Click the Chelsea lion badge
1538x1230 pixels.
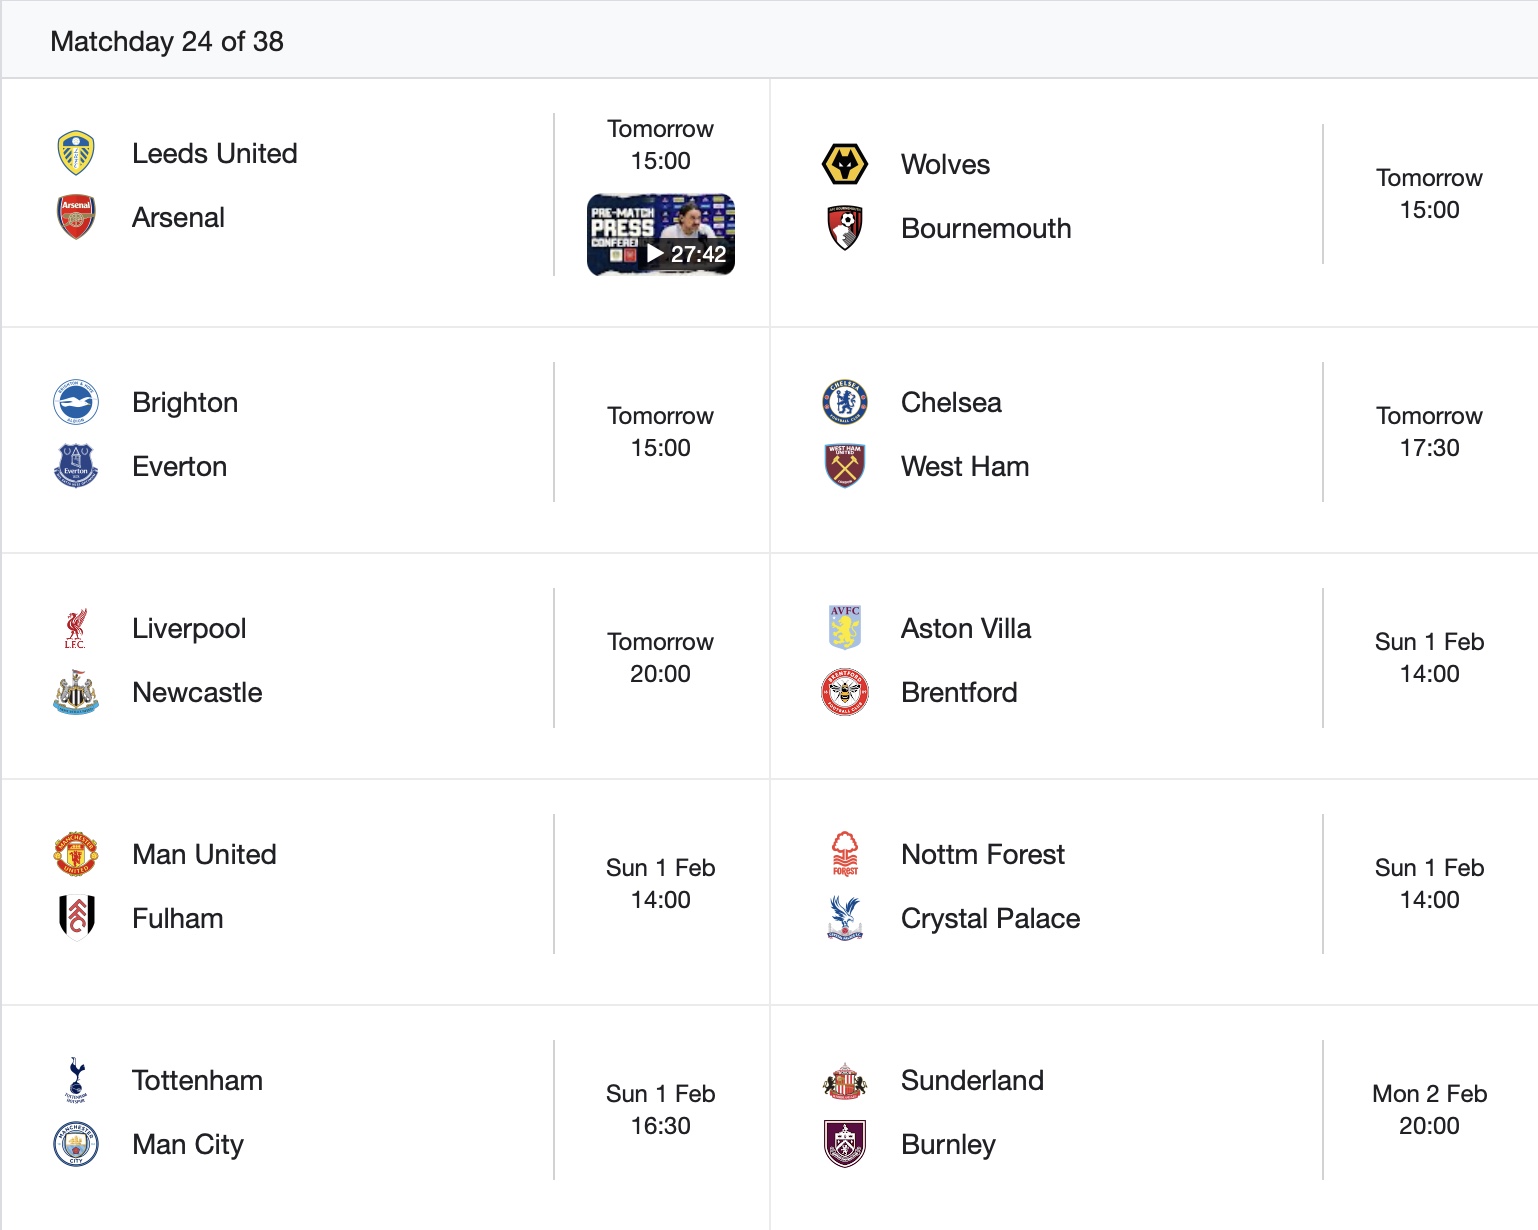845,402
